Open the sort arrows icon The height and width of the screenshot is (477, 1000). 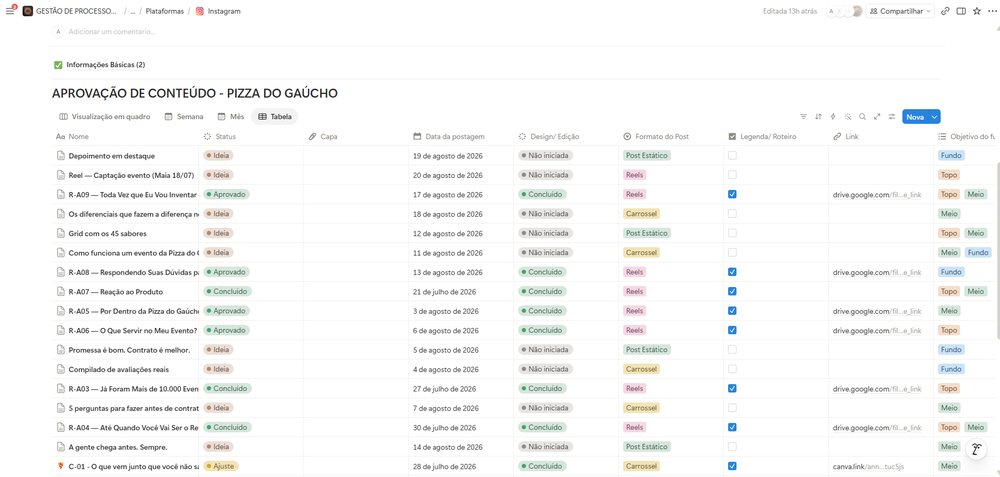[x=818, y=117]
